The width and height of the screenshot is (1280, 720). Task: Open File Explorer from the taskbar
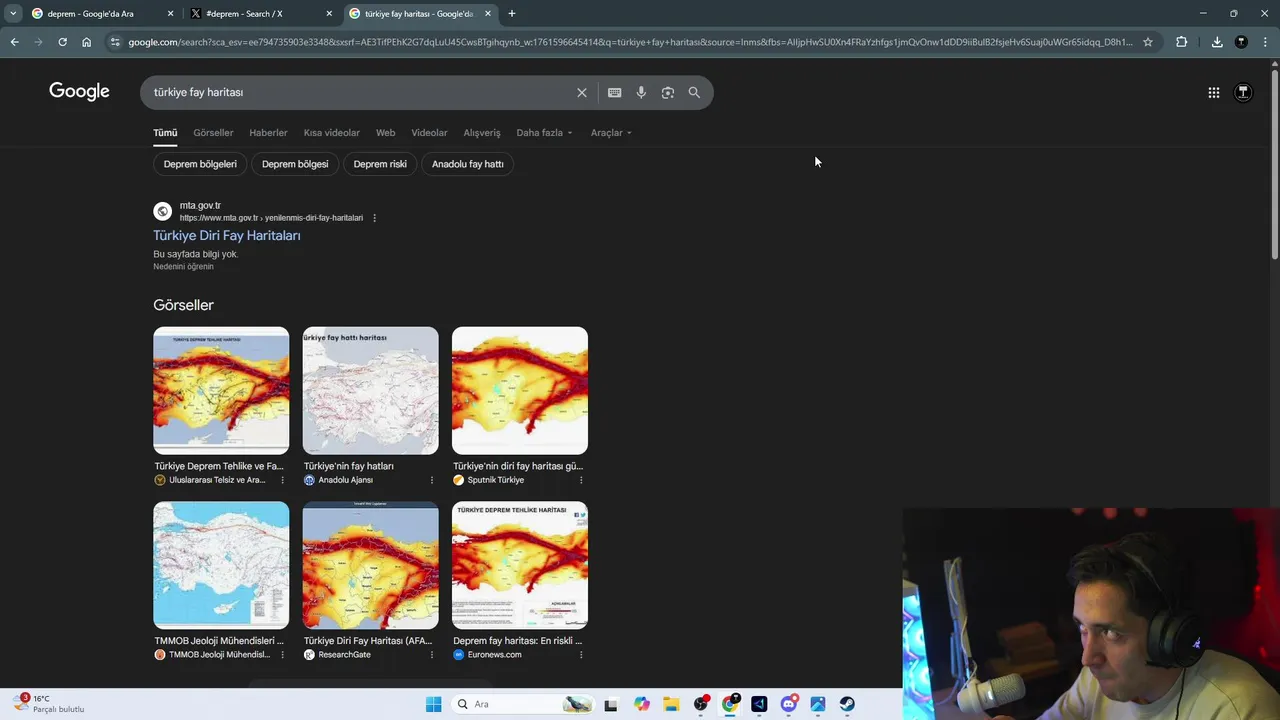pyautogui.click(x=671, y=704)
